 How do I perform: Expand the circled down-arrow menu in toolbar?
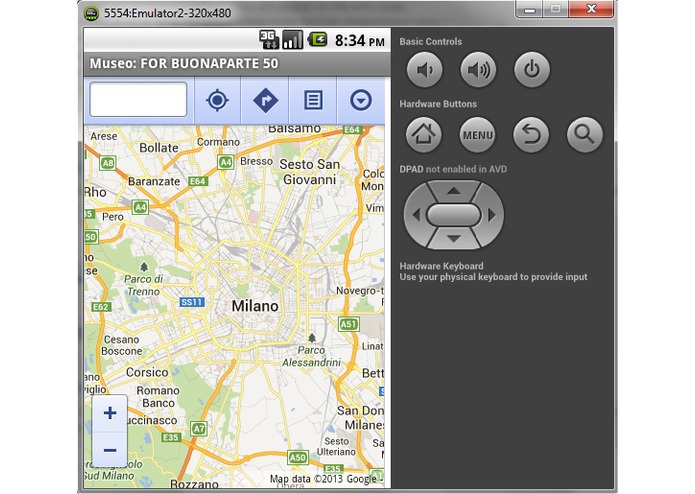[x=361, y=100]
